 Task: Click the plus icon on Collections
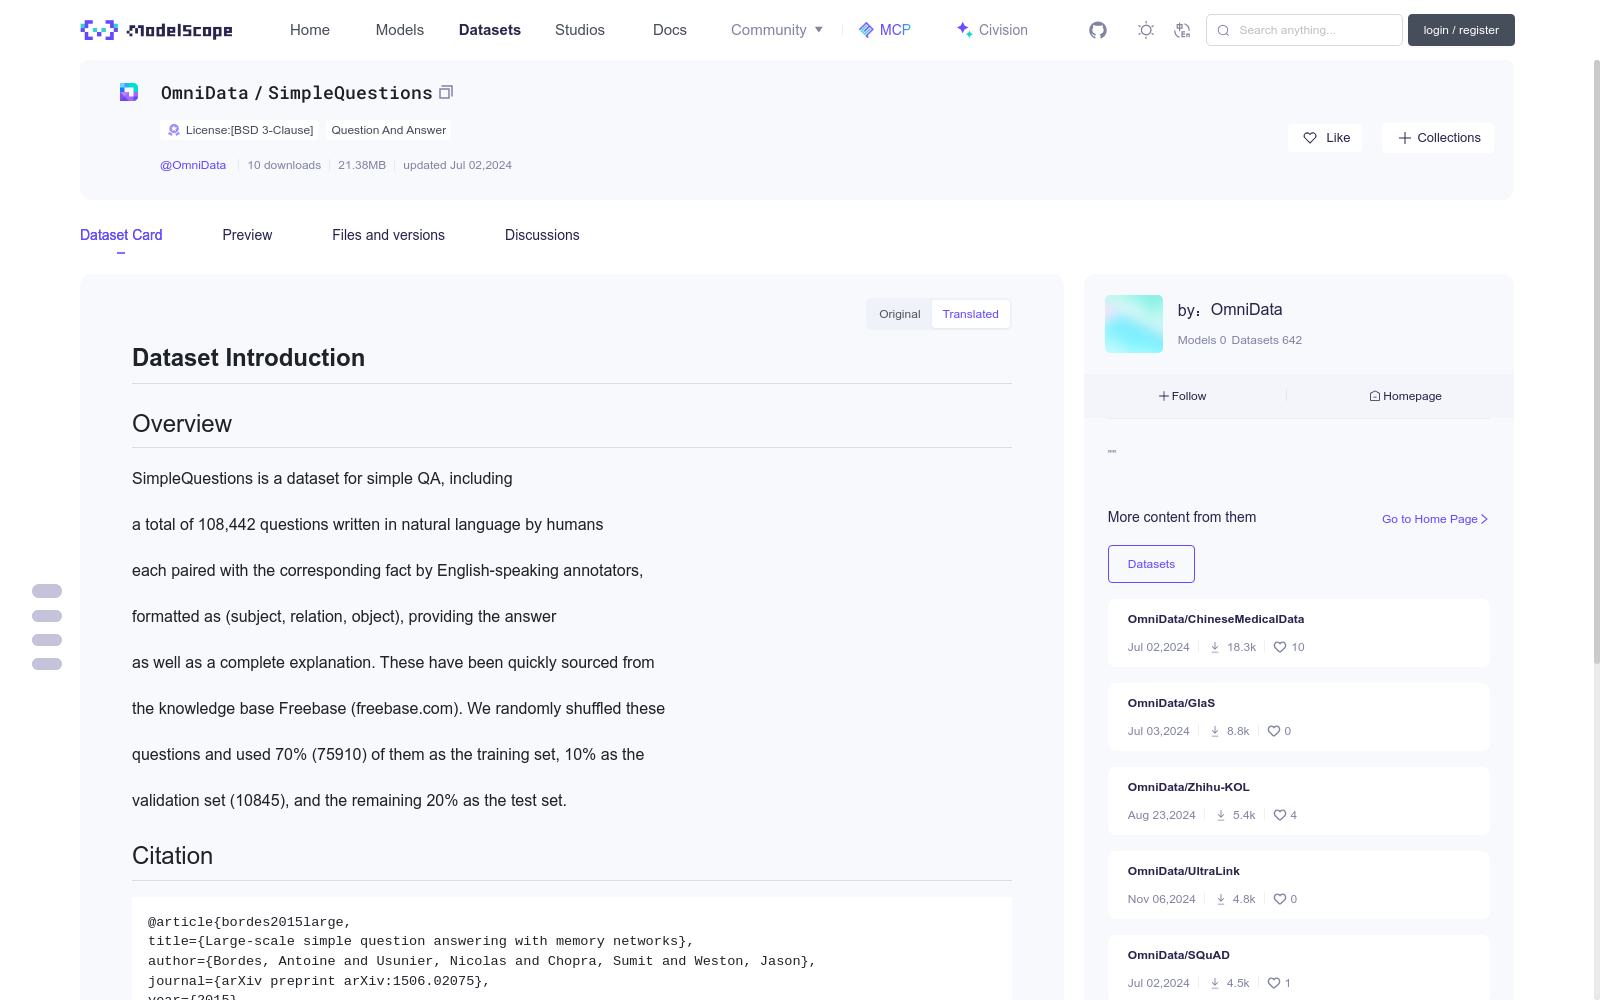(1405, 138)
